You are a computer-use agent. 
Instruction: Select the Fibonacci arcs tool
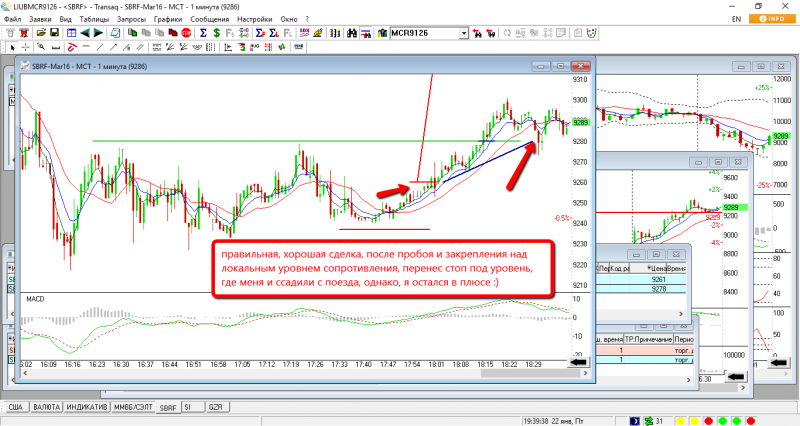coord(196,47)
